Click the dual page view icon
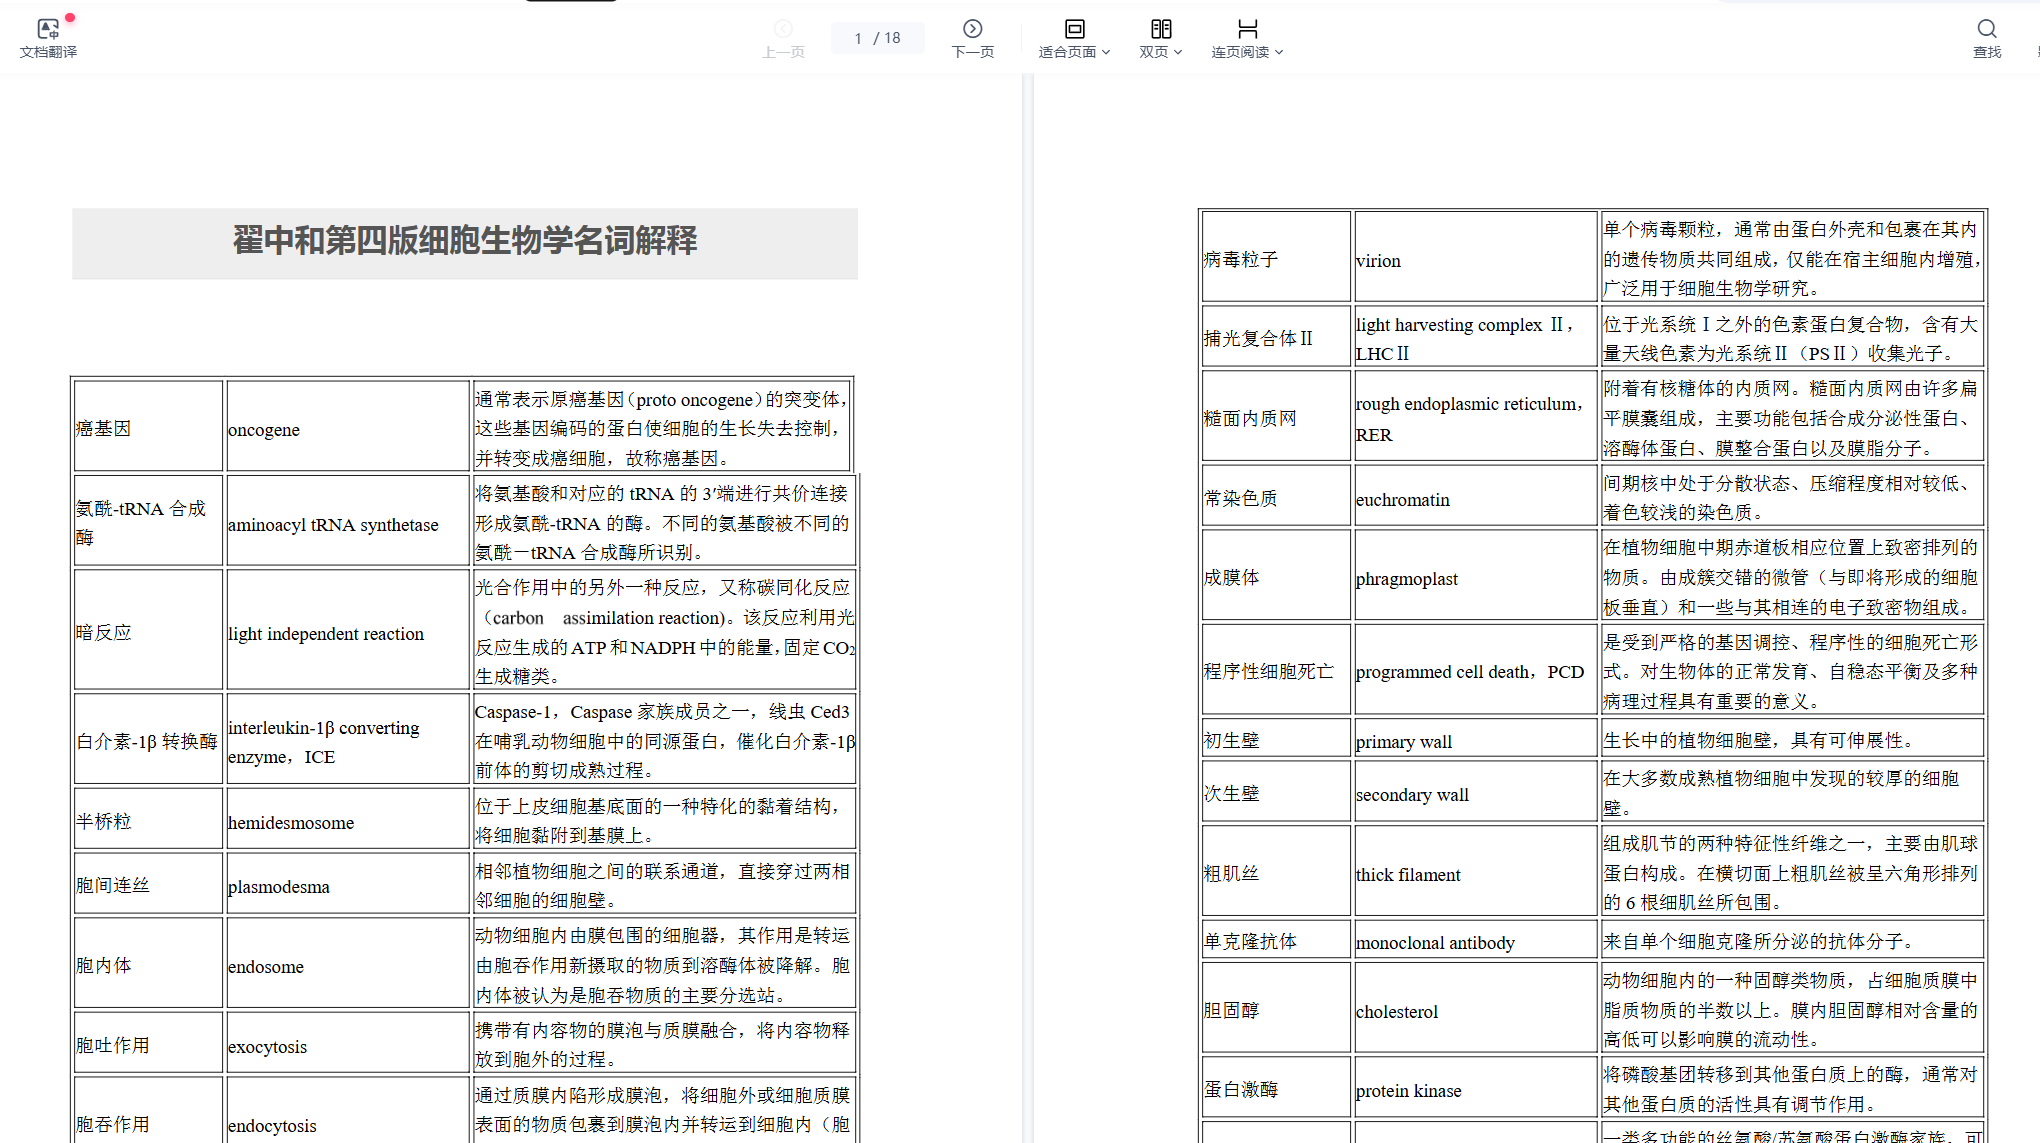 1160,29
